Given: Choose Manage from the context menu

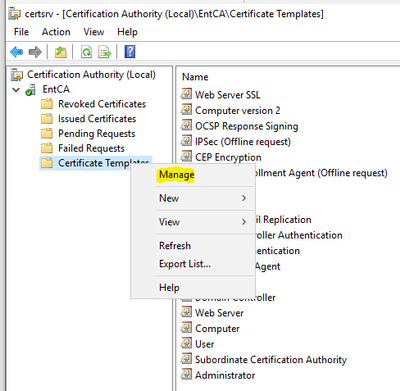Looking at the screenshot, I should pyautogui.click(x=177, y=174).
